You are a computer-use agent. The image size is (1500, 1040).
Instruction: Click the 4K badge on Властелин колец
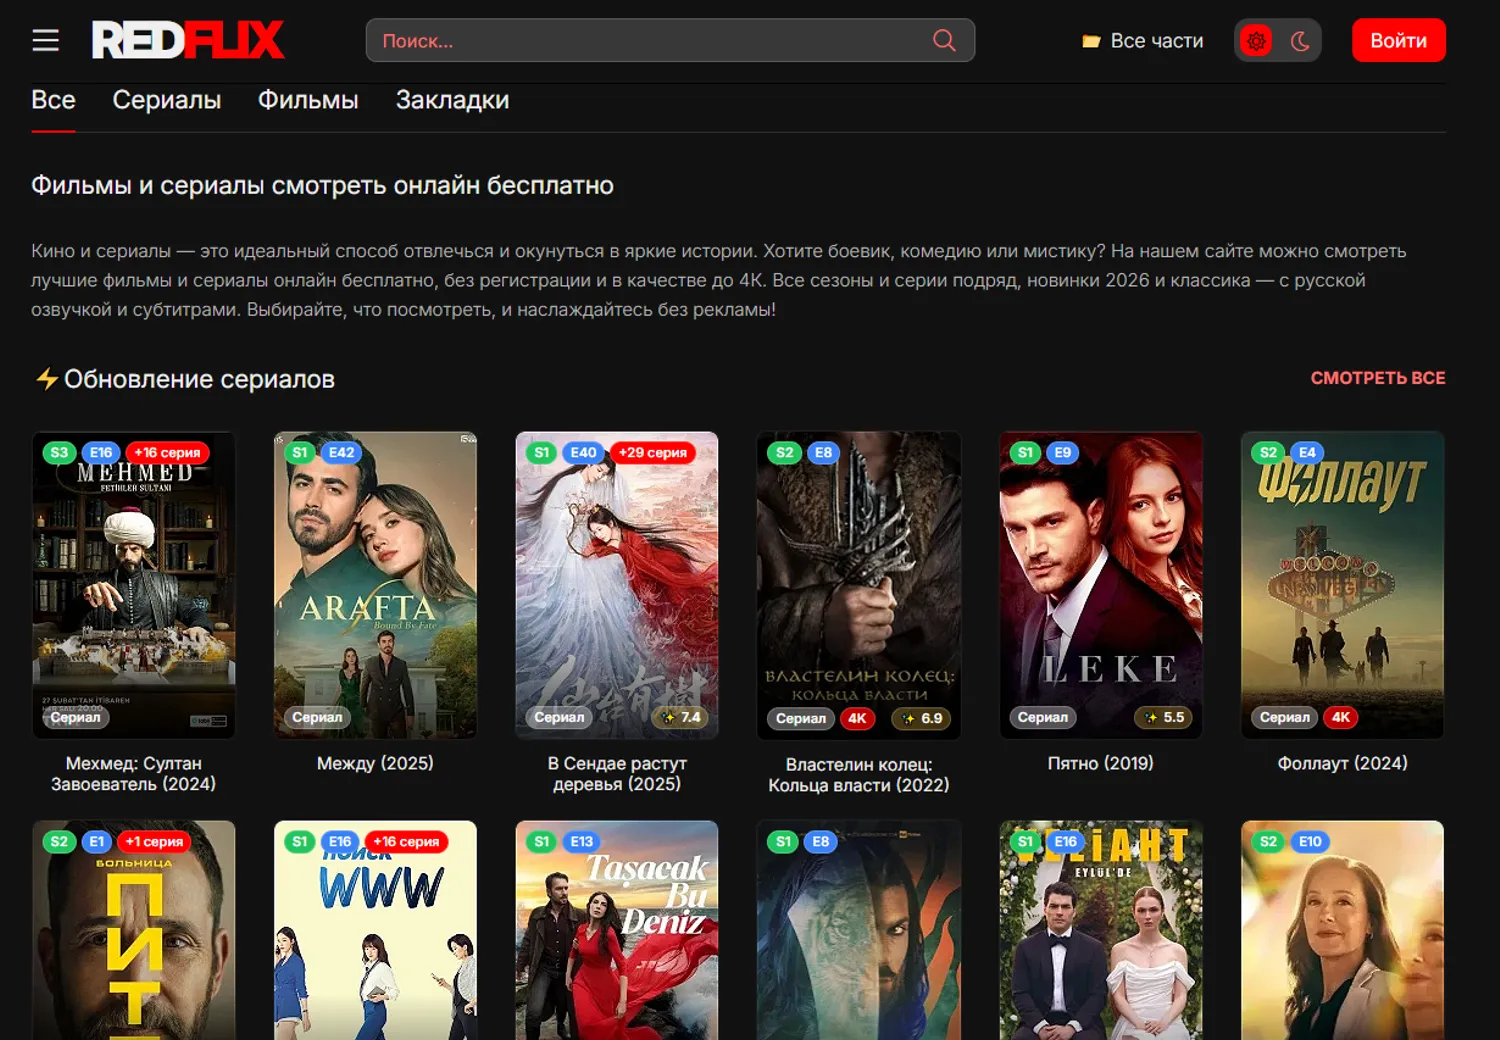[x=857, y=718]
